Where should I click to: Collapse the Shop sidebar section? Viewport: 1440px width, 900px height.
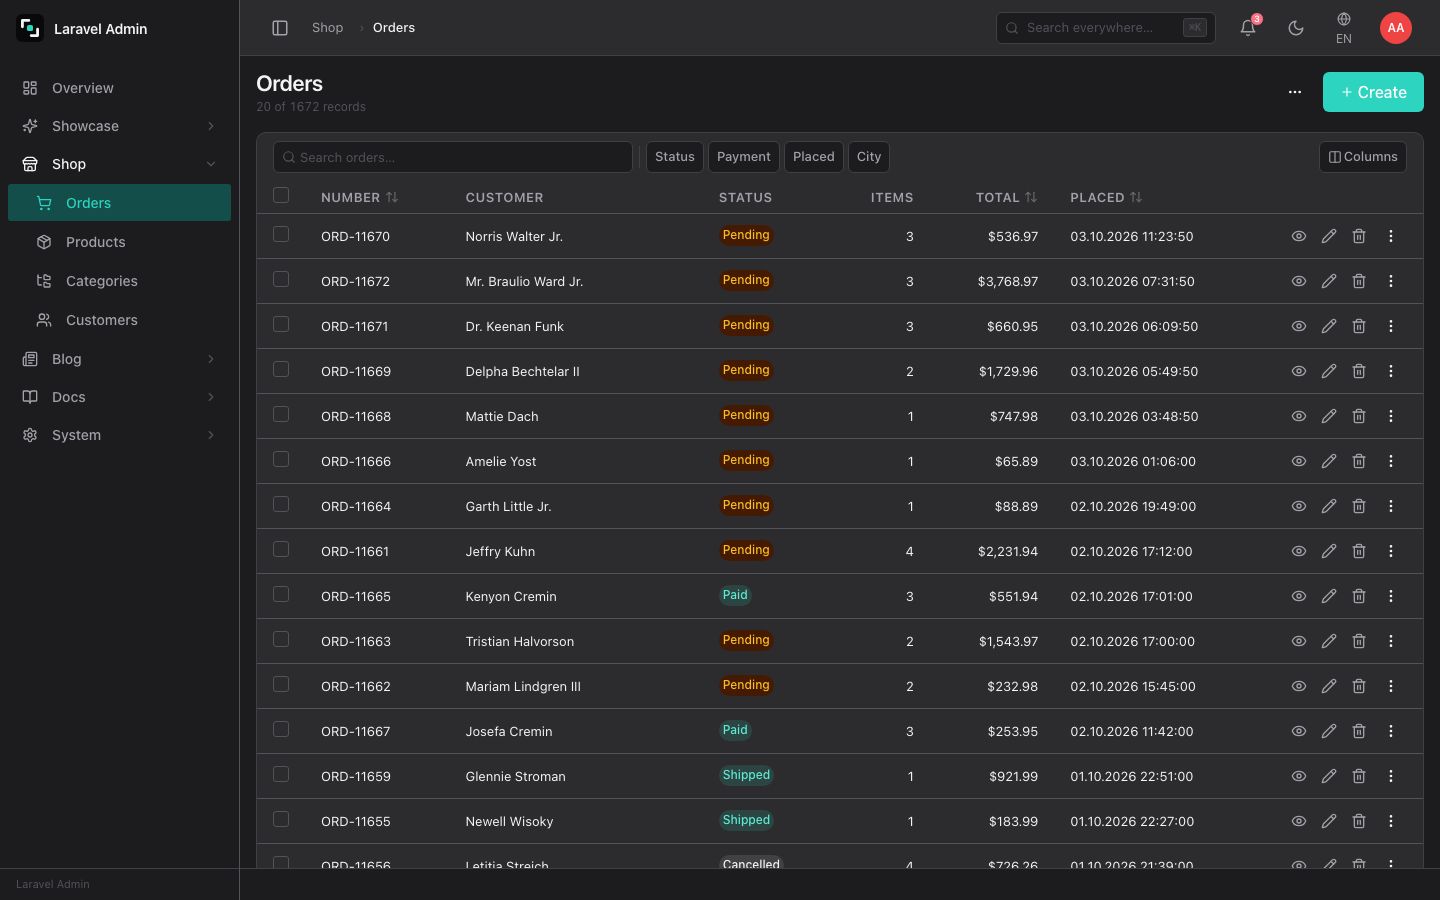pyautogui.click(x=120, y=164)
